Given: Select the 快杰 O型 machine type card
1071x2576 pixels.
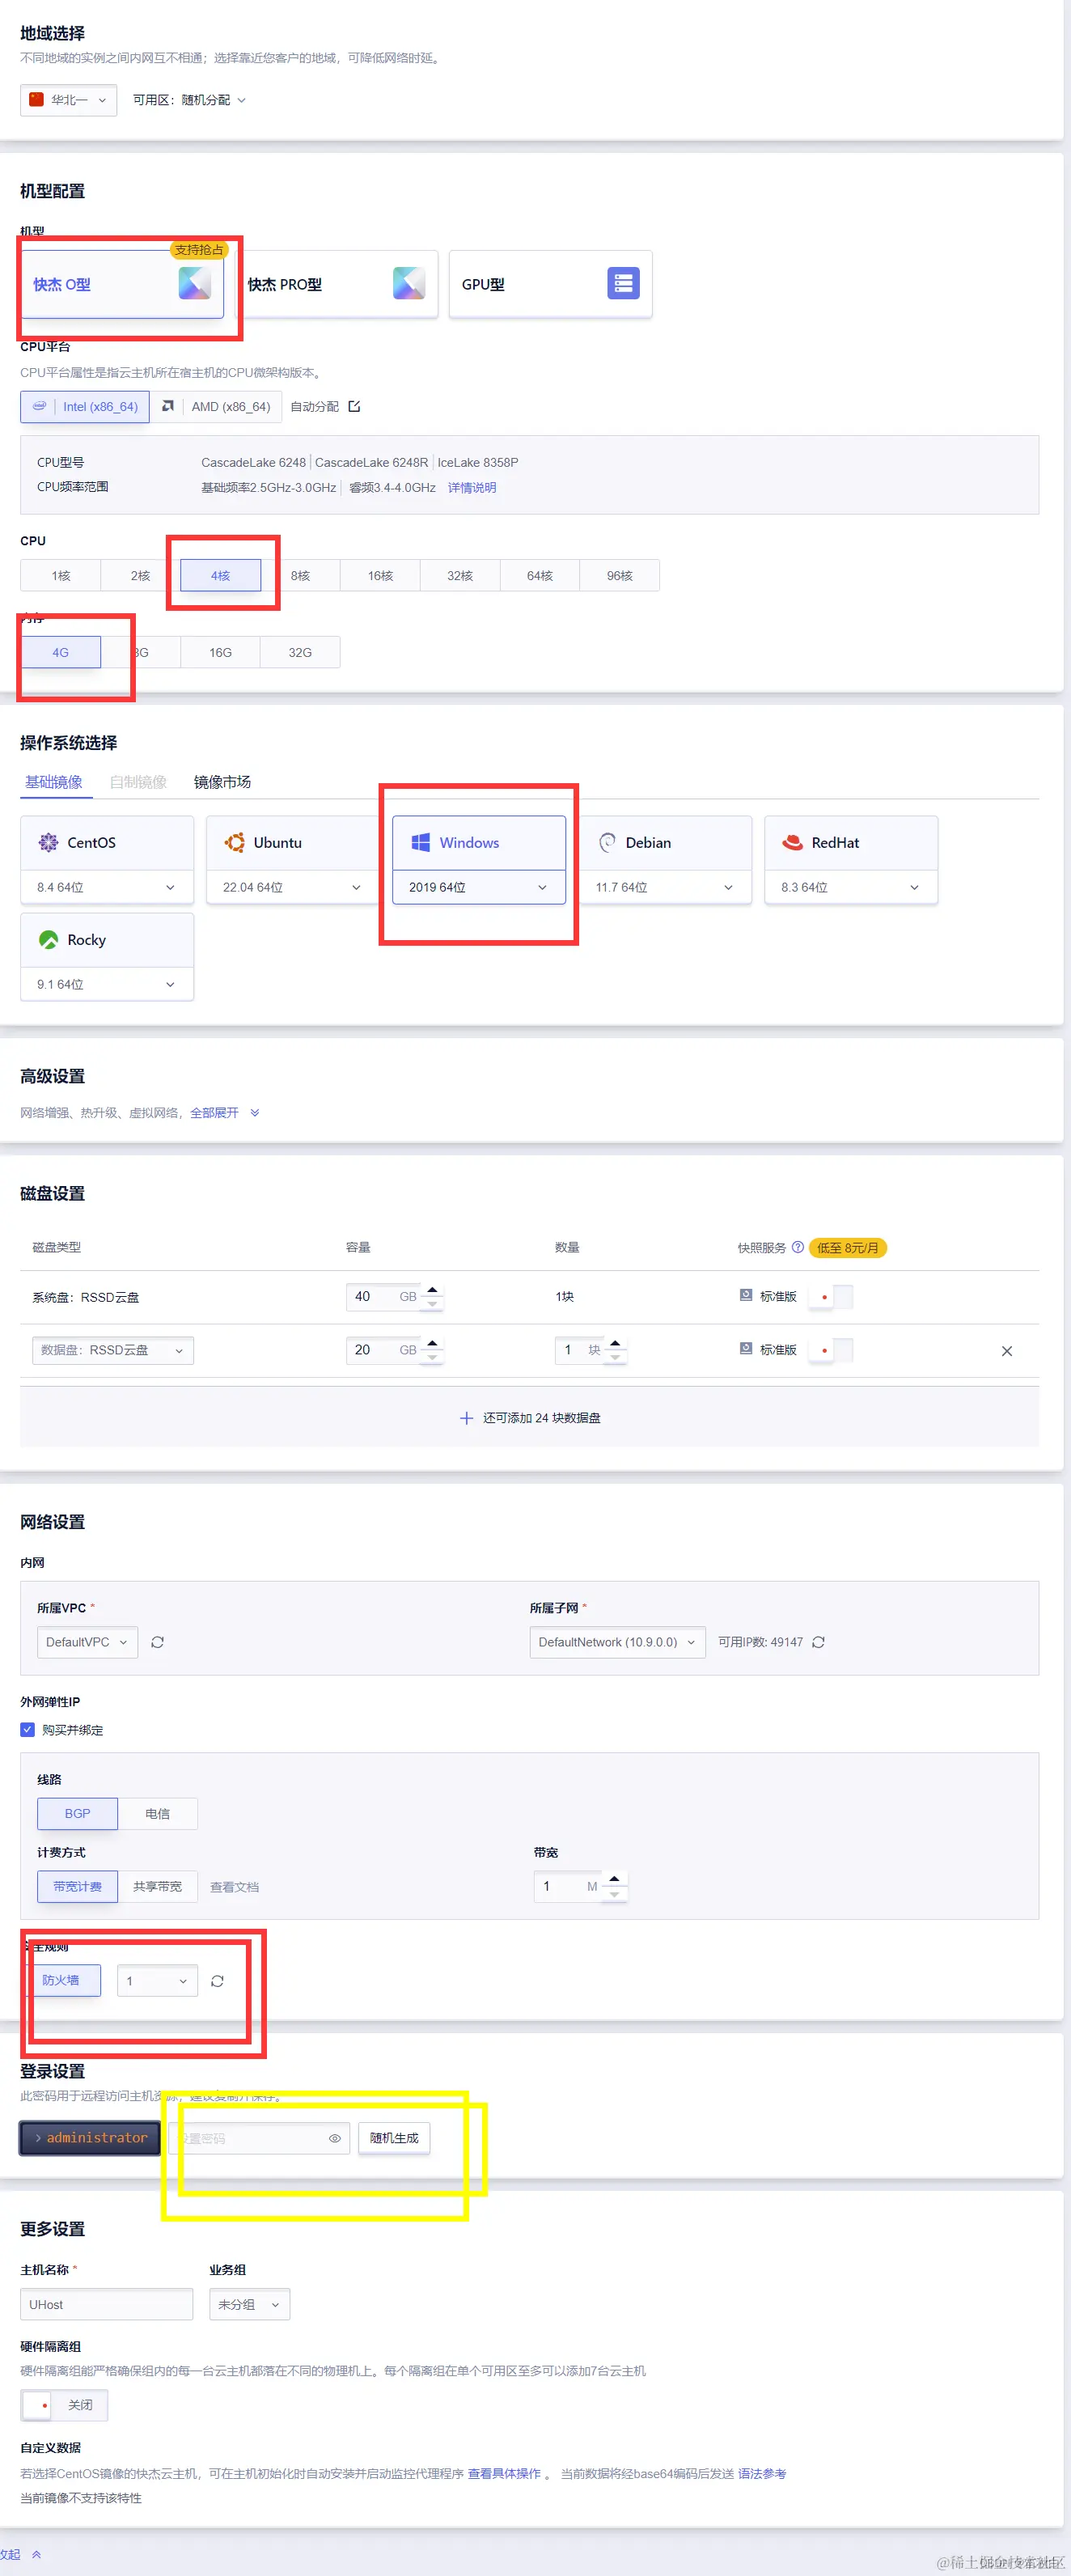Looking at the screenshot, I should tap(122, 285).
